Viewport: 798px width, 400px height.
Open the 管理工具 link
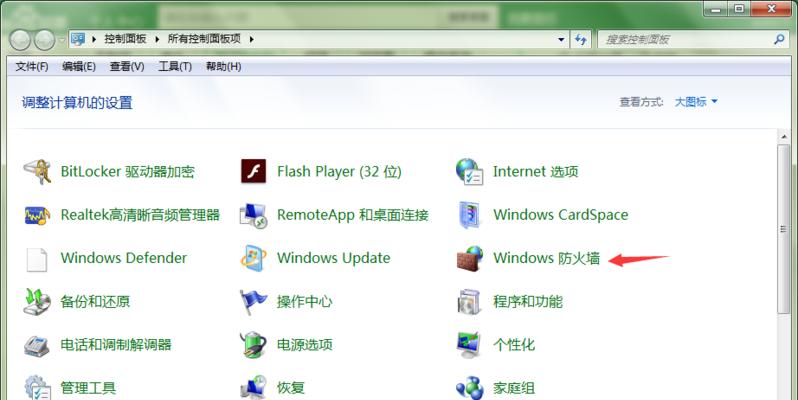tap(88, 388)
